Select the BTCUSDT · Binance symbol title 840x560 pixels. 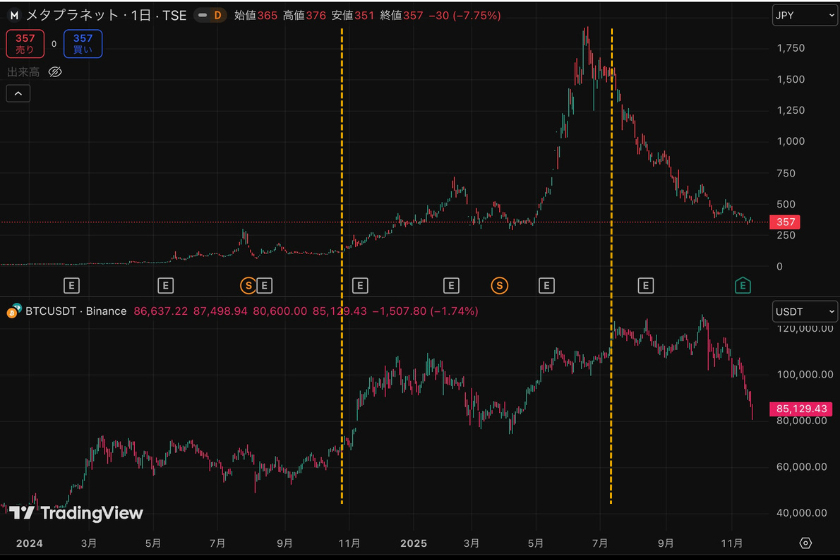click(76, 311)
